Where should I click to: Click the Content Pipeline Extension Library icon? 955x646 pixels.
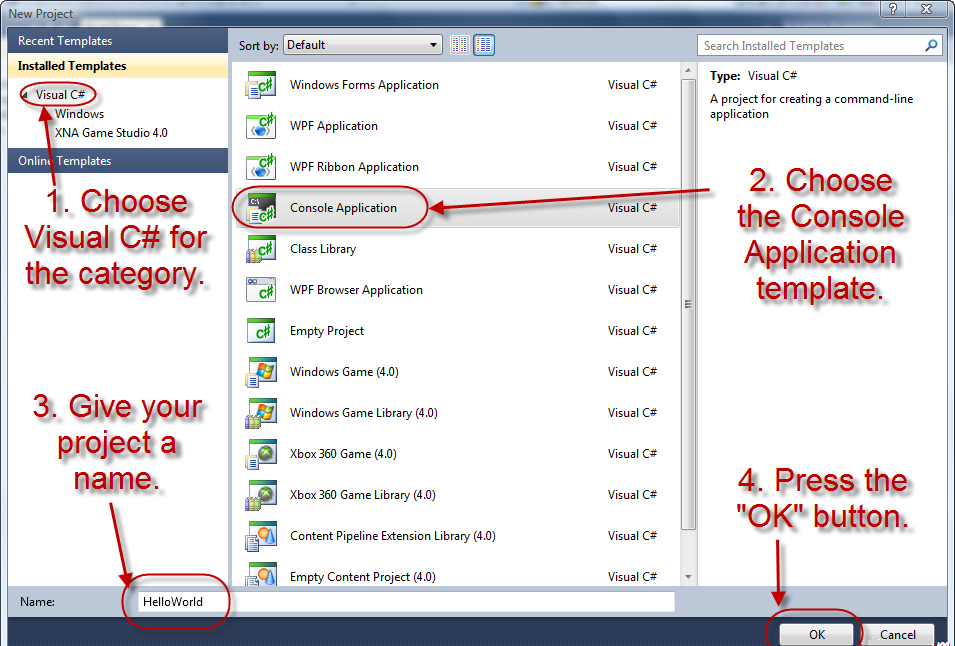tap(261, 536)
